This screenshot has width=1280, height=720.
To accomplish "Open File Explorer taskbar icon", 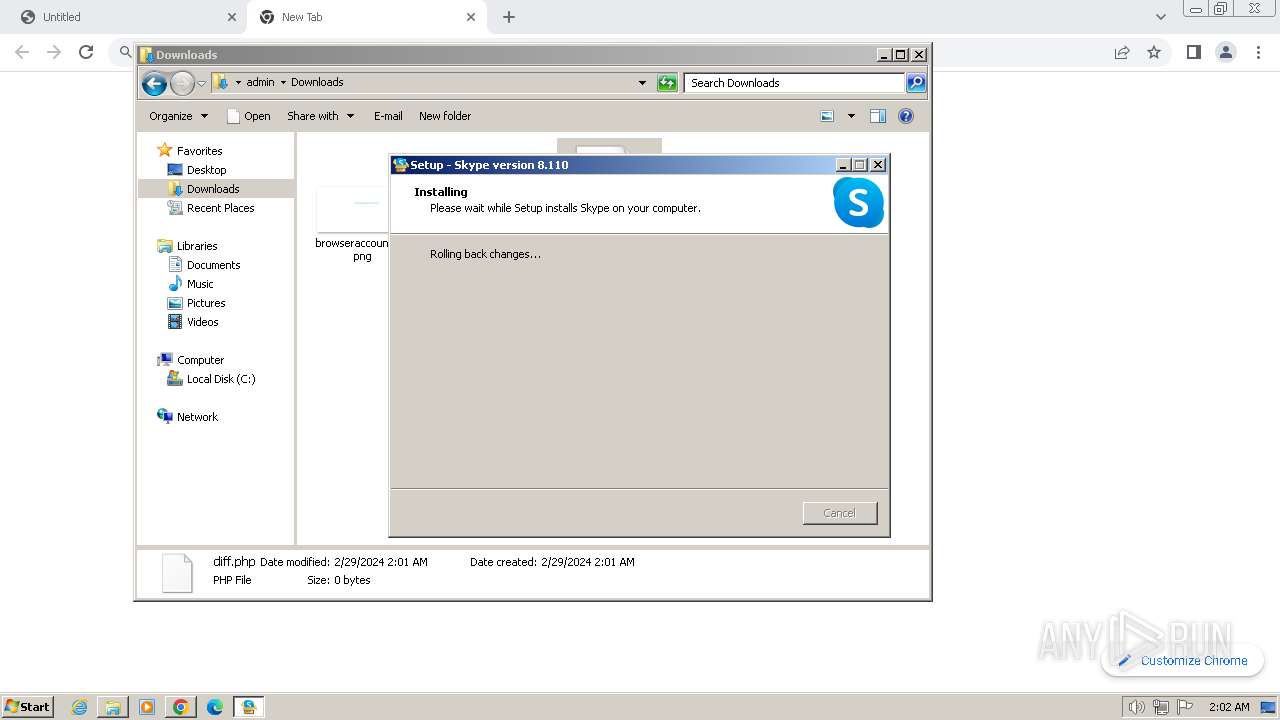I will tap(113, 707).
